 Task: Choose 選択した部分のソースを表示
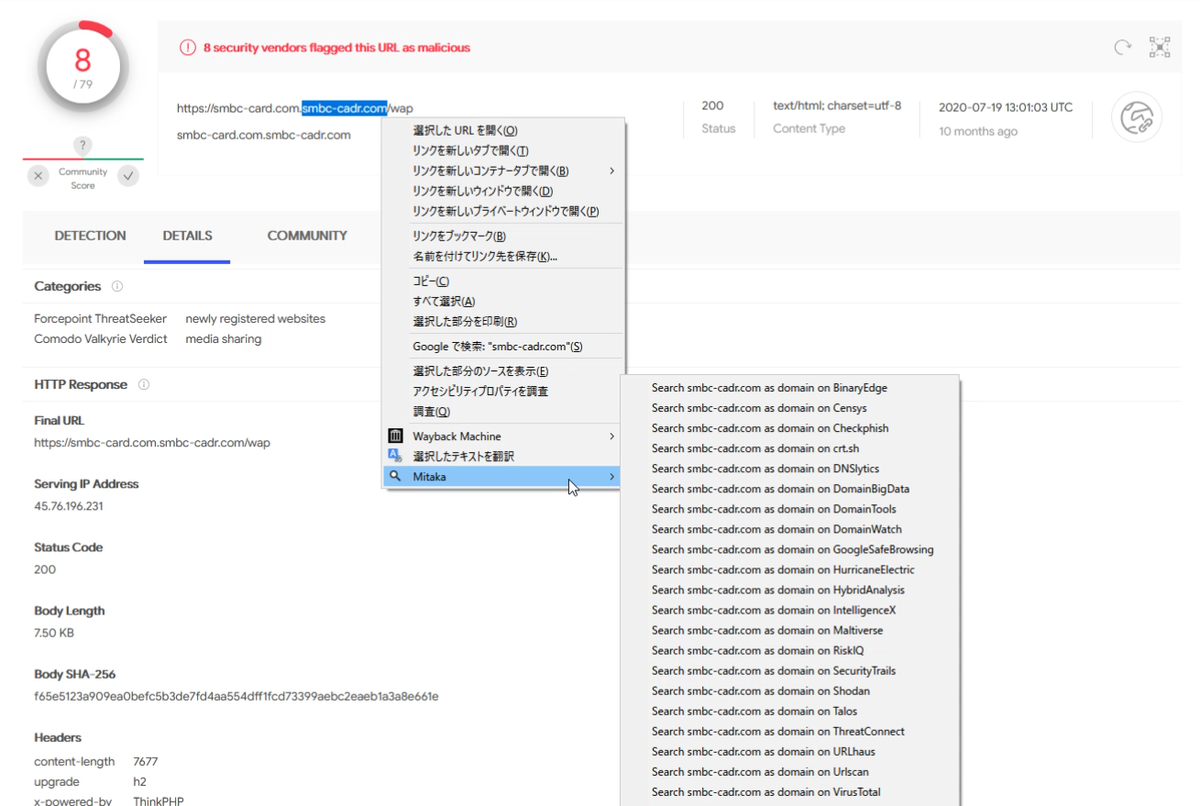503,371
